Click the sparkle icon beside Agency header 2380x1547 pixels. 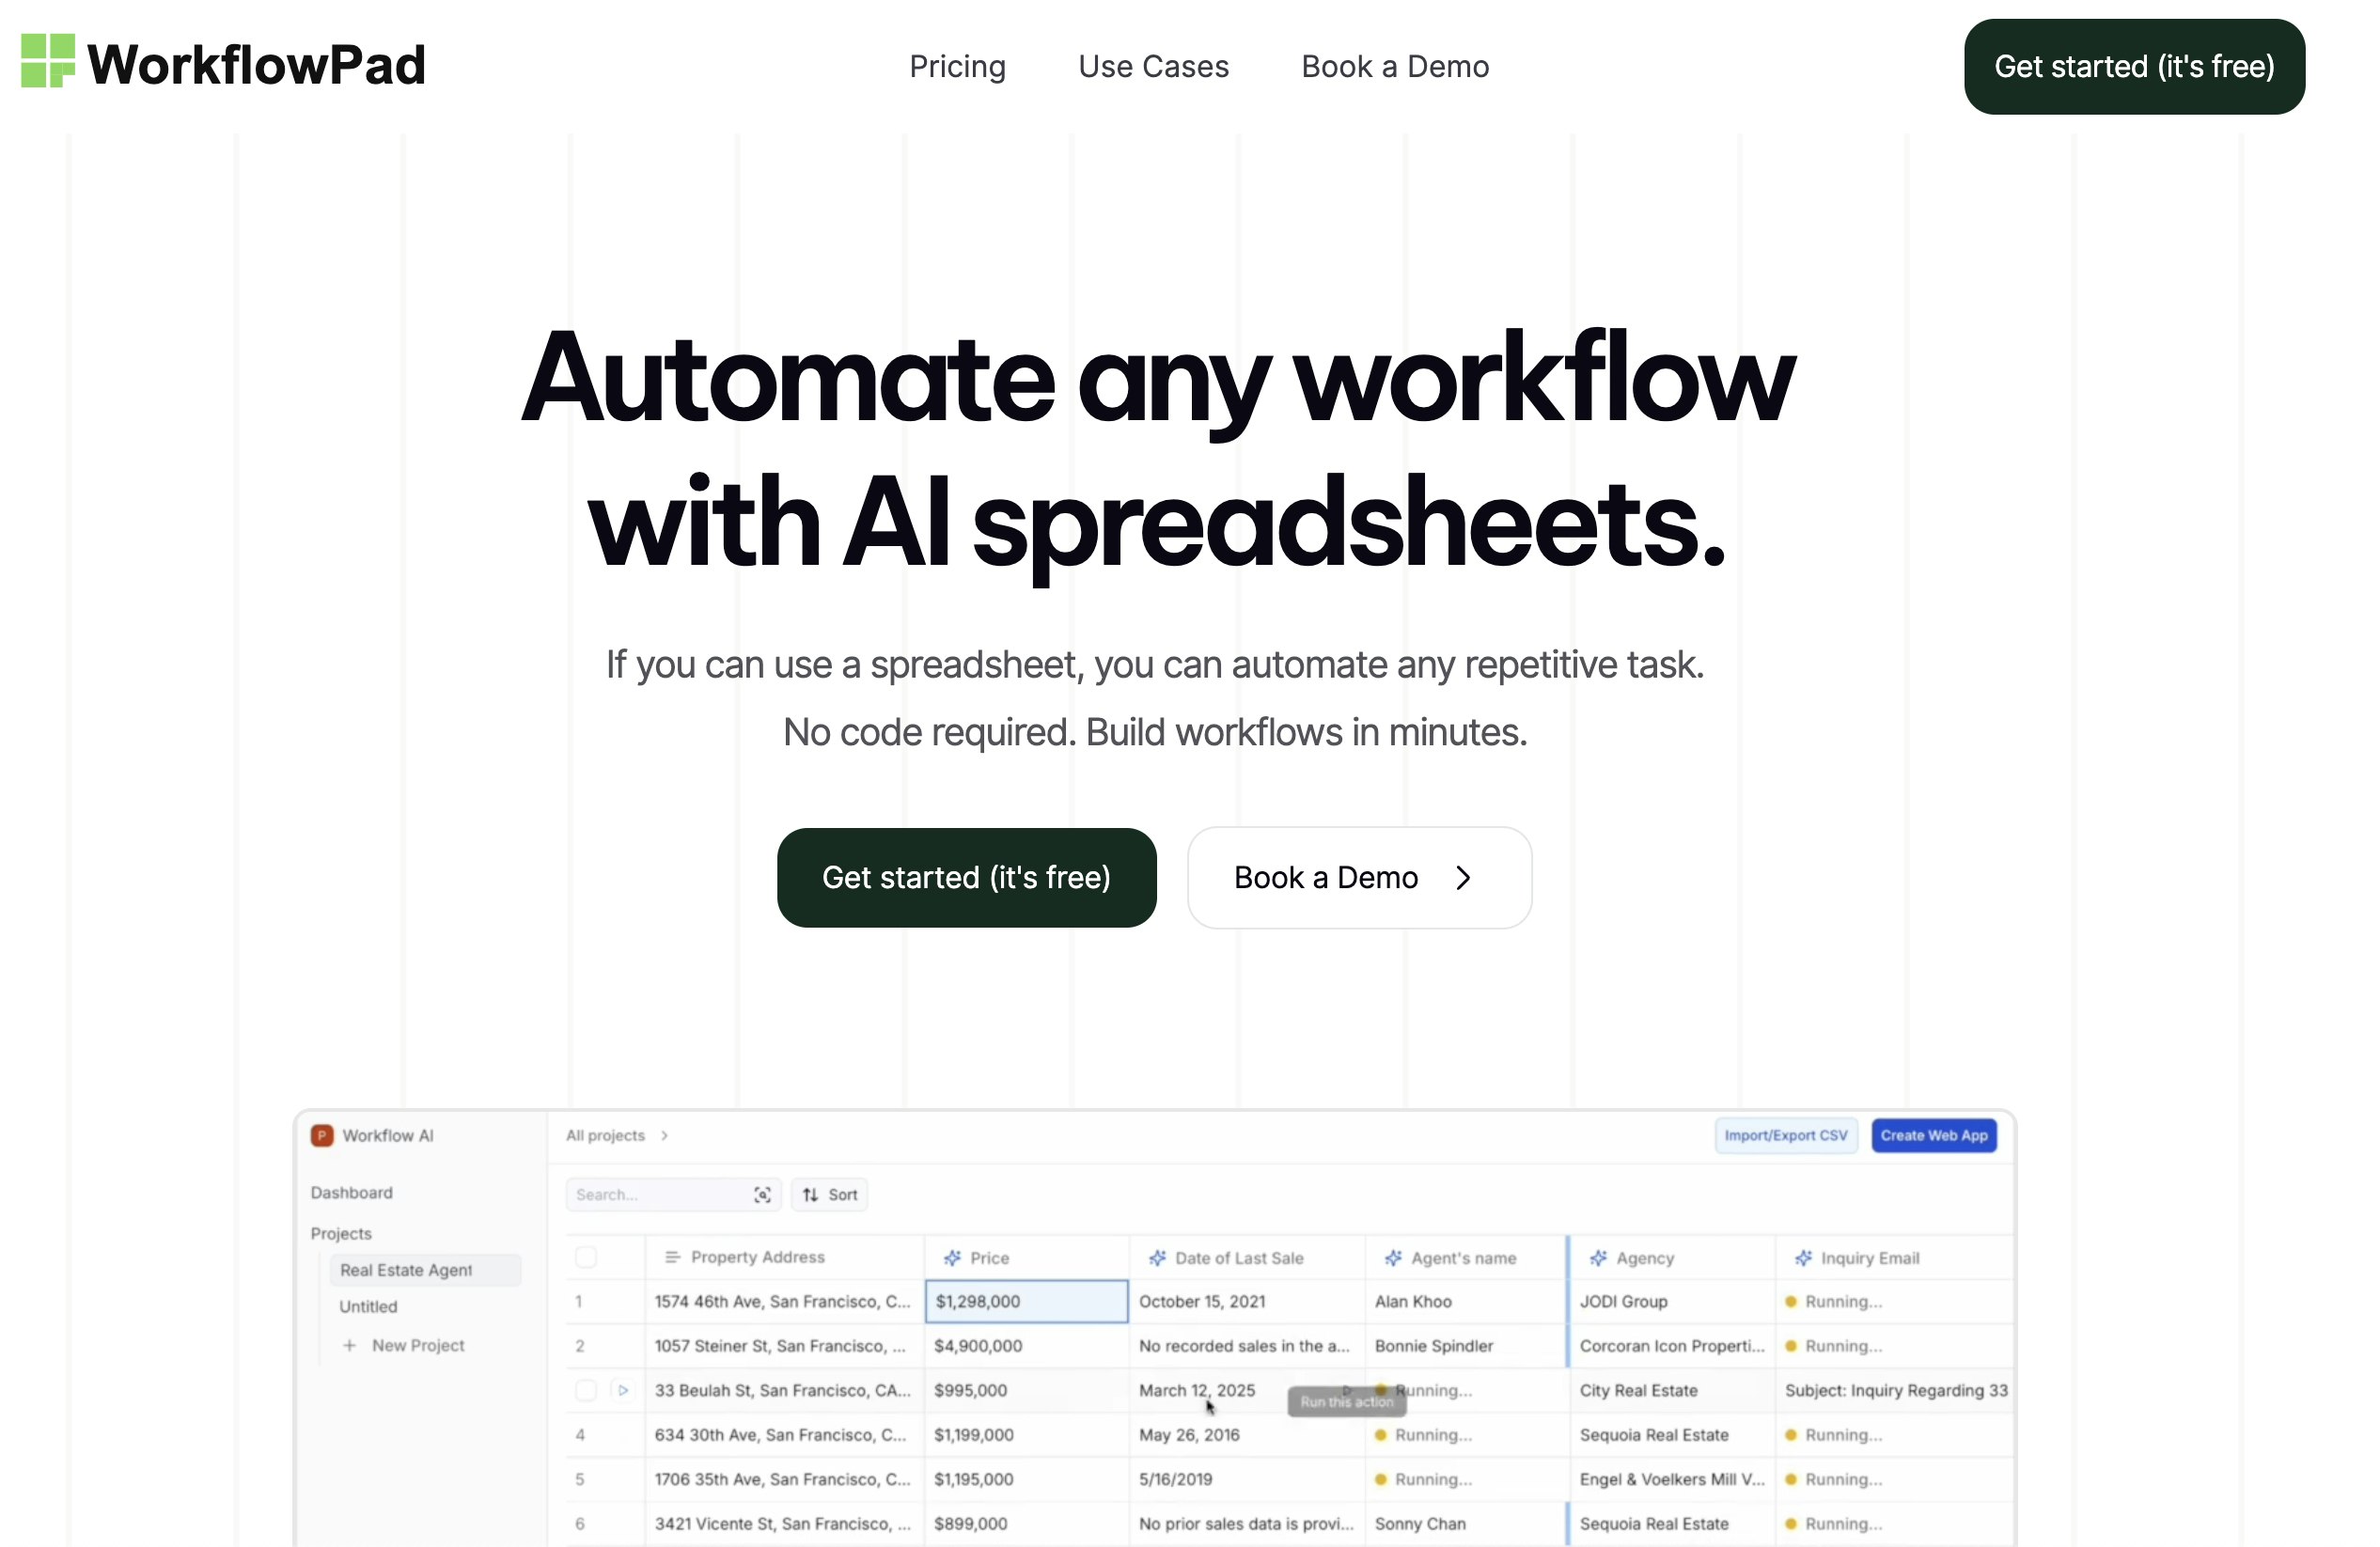tap(1598, 1258)
